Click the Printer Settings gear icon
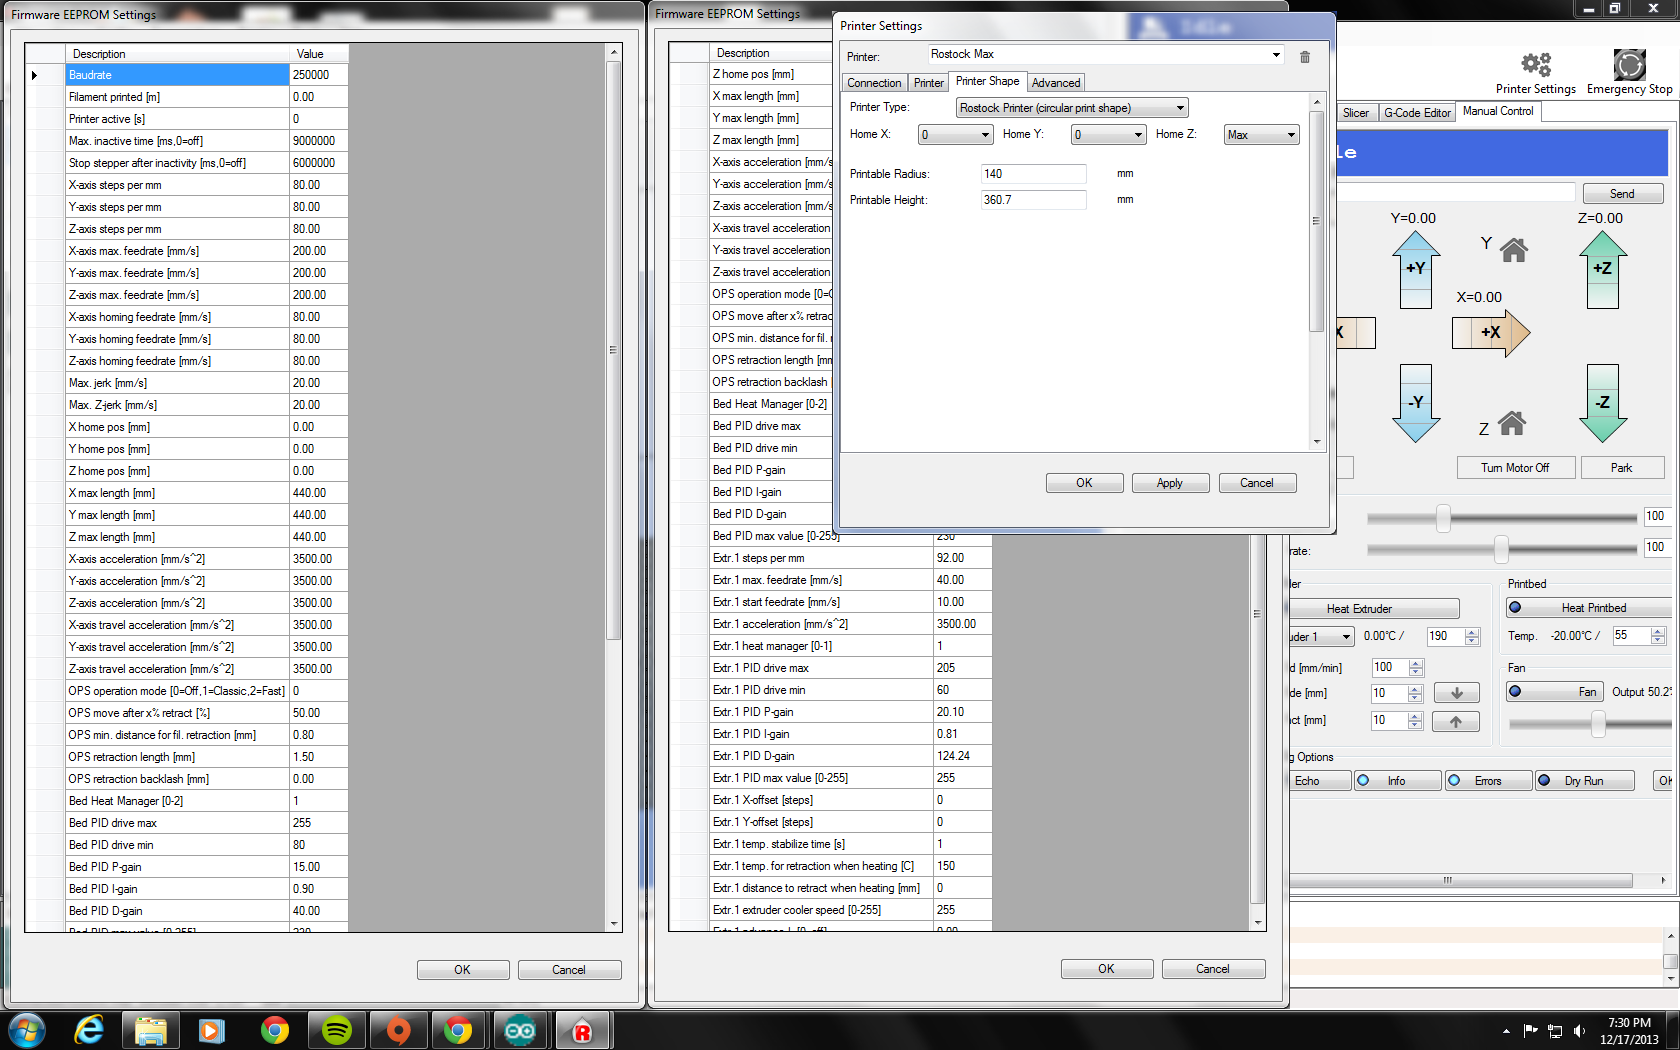This screenshot has height=1050, width=1680. 1535,66
